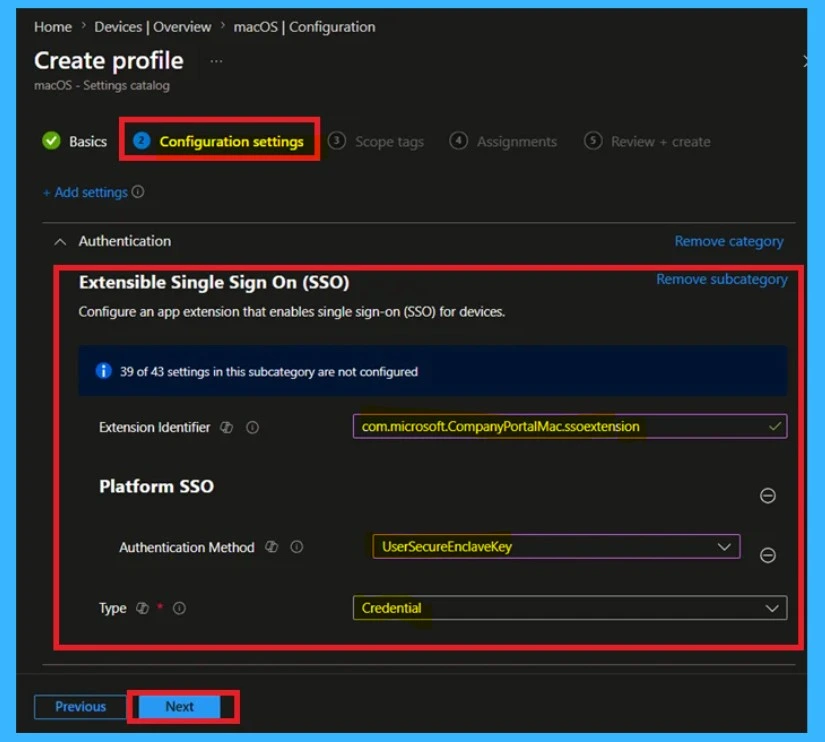This screenshot has width=825, height=742.
Task: Click the Add settings link
Action: pos(86,193)
